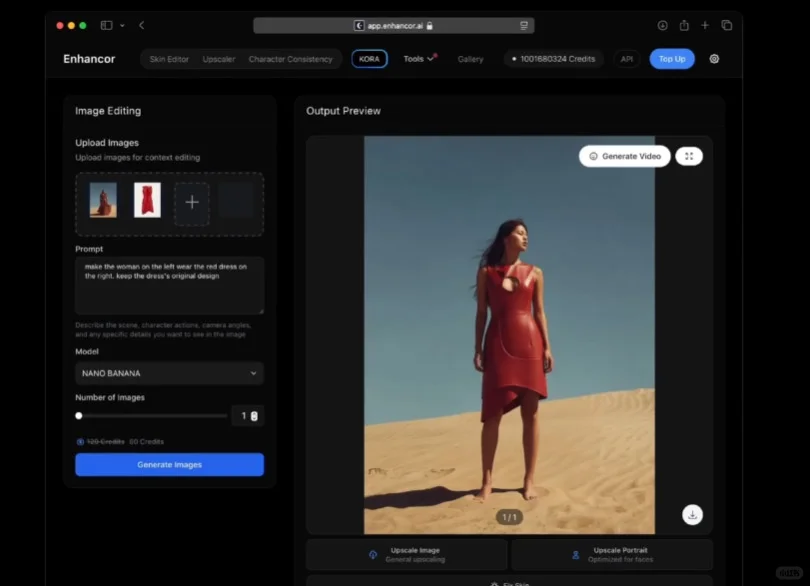This screenshot has width=810, height=586.
Task: Switch to Skin Editor tab
Action: click(169, 59)
